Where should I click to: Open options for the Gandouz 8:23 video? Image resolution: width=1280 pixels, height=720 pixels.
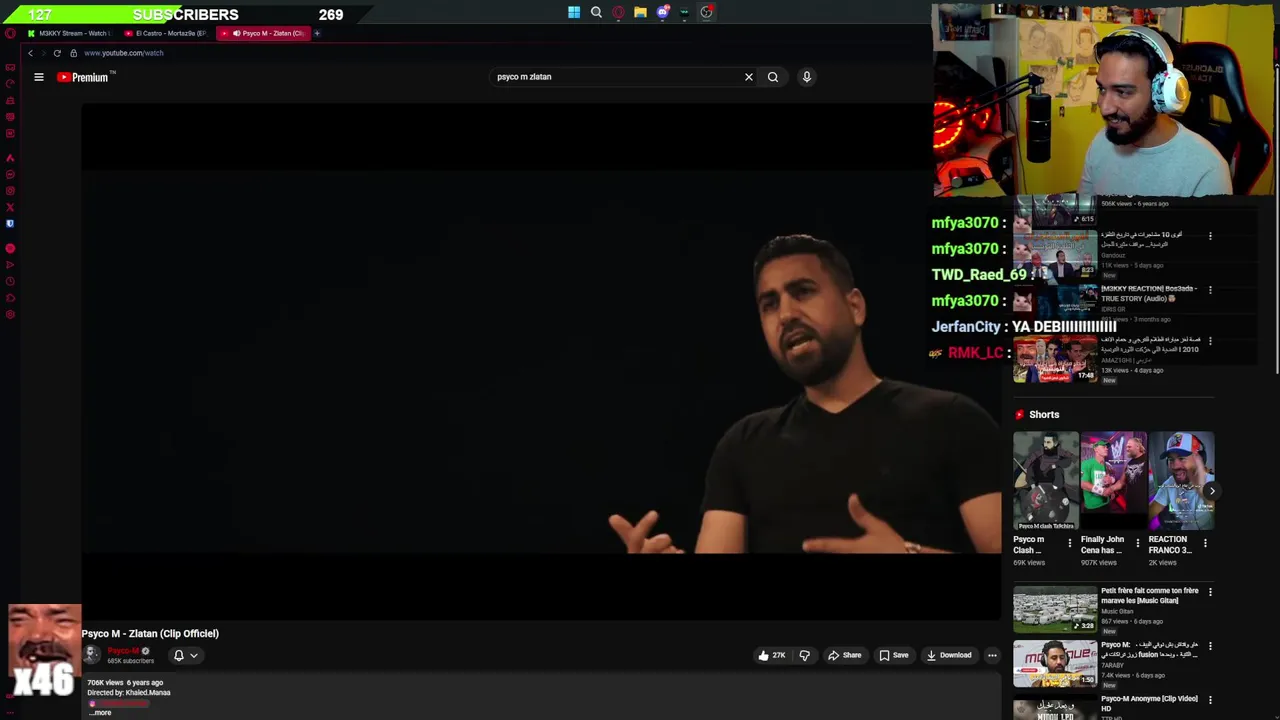(x=1210, y=237)
